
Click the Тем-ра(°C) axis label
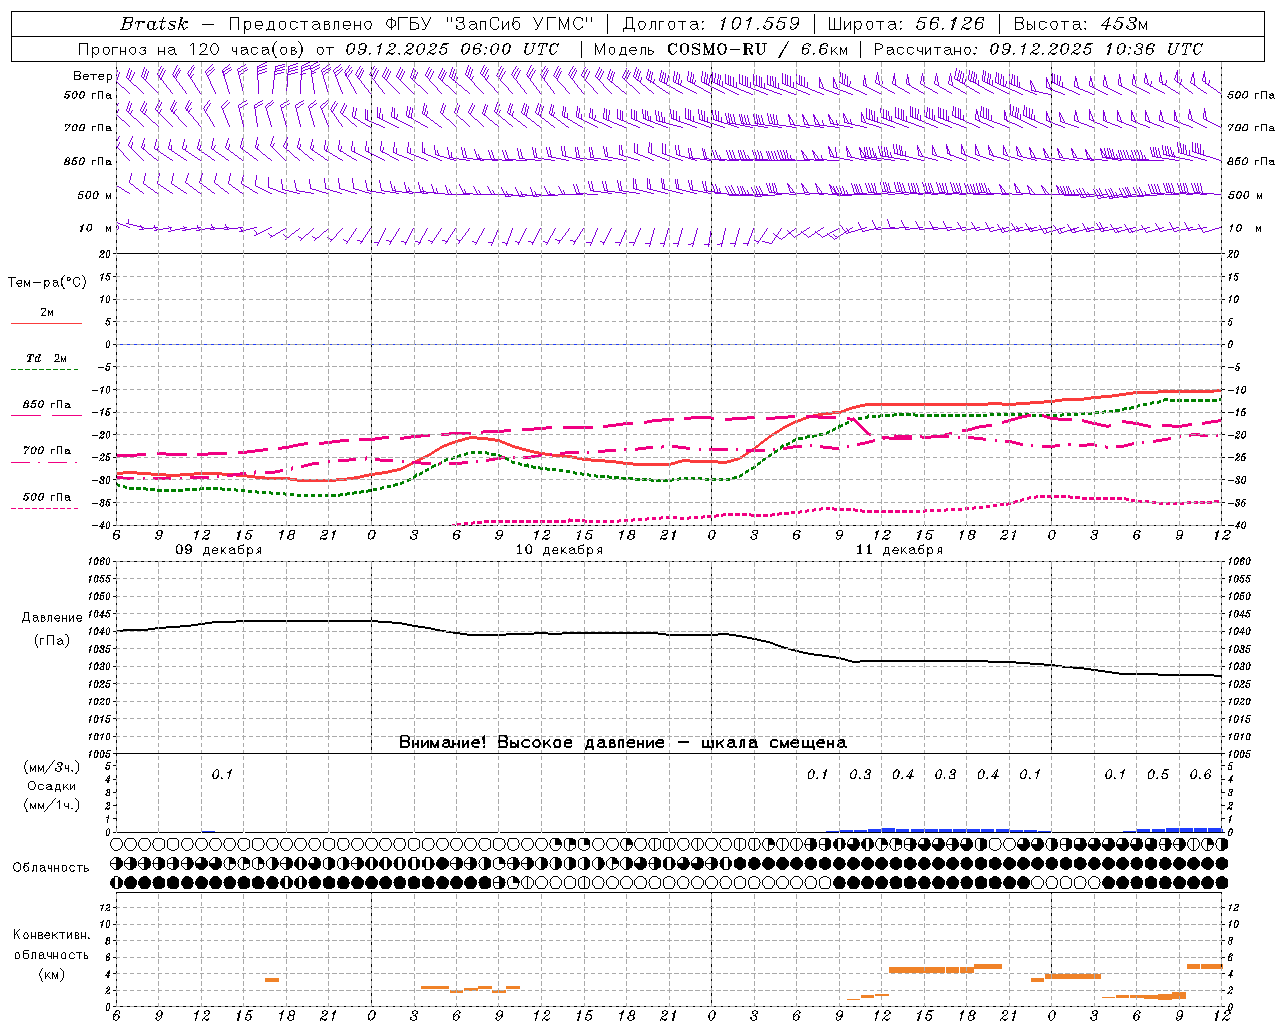[x=47, y=283]
